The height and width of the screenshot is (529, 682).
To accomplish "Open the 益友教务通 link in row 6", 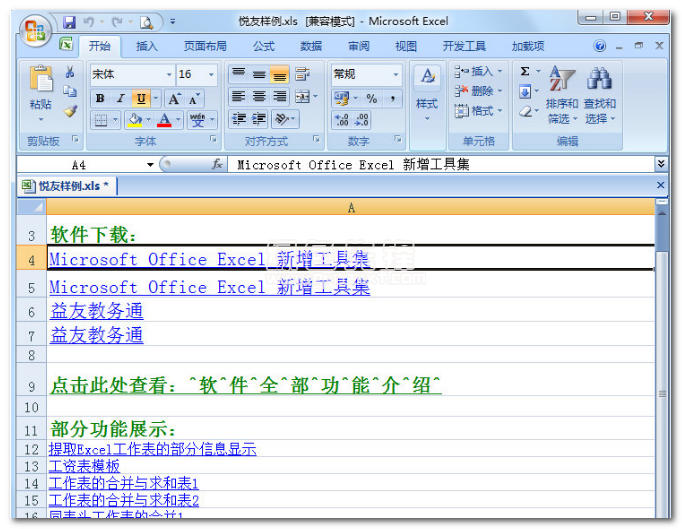I will pyautogui.click(x=97, y=311).
